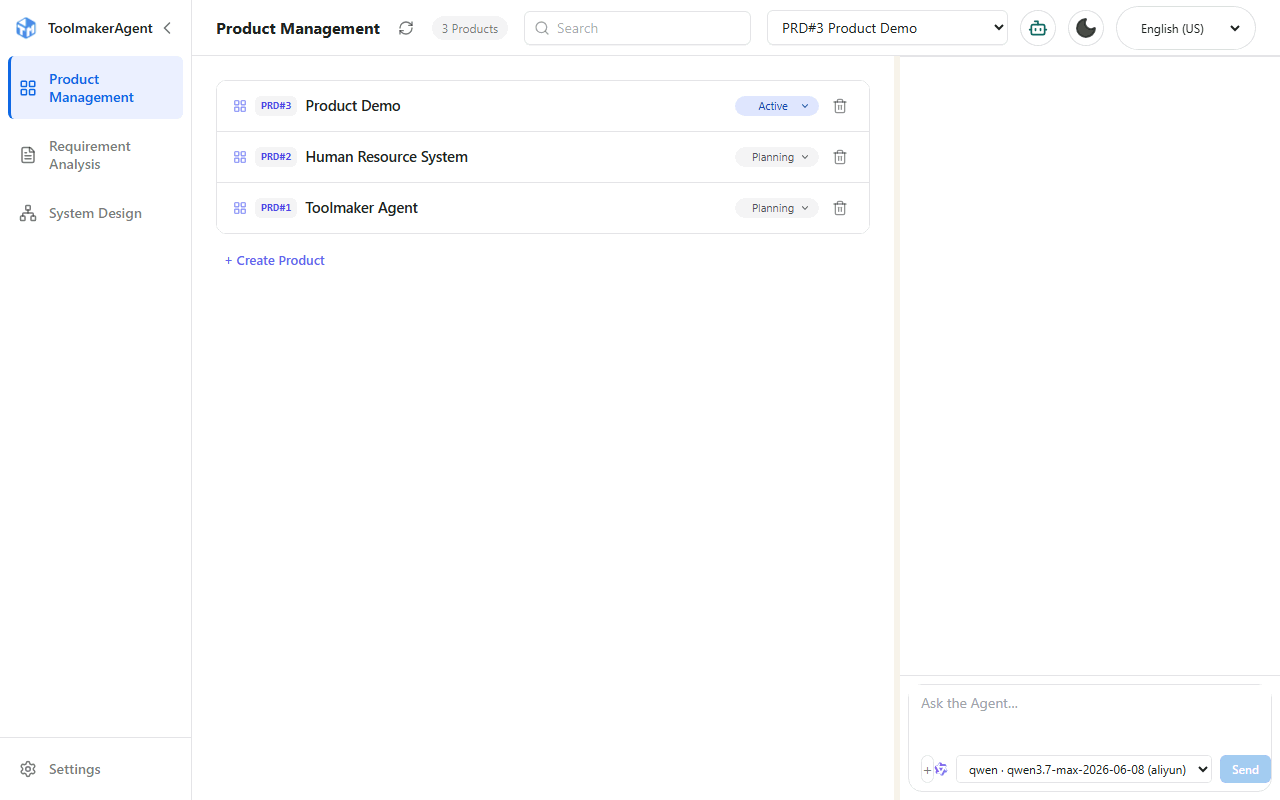1280x800 pixels.
Task: Click the System Design hierarchy icon
Action: 28,213
